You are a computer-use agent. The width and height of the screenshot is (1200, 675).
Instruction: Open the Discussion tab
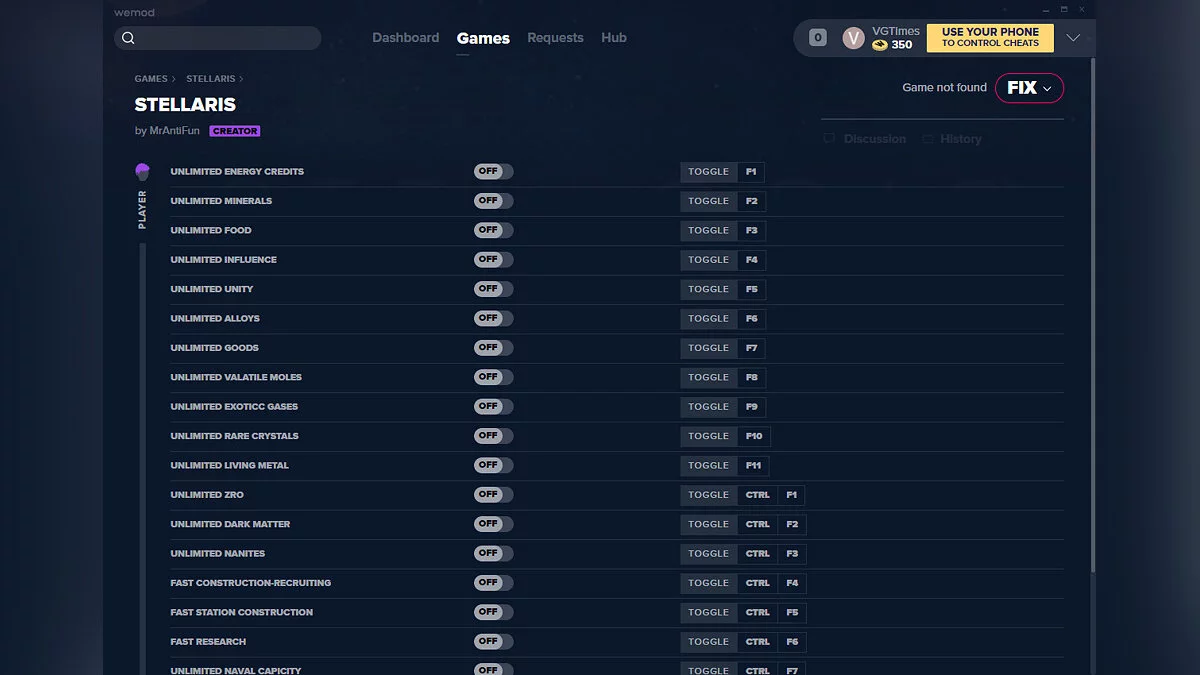(x=874, y=139)
